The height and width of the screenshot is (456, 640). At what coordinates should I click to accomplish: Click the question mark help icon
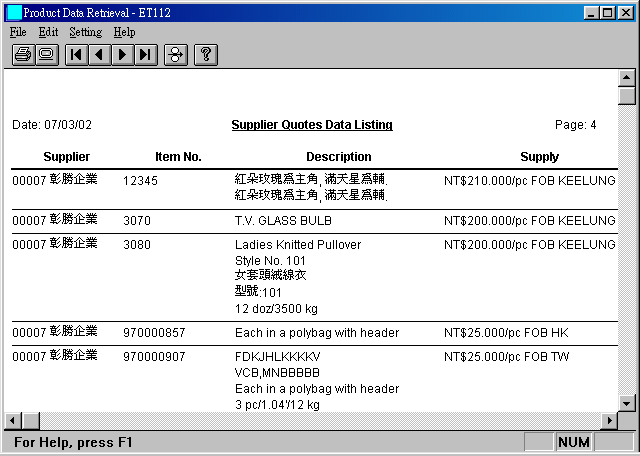[206, 55]
